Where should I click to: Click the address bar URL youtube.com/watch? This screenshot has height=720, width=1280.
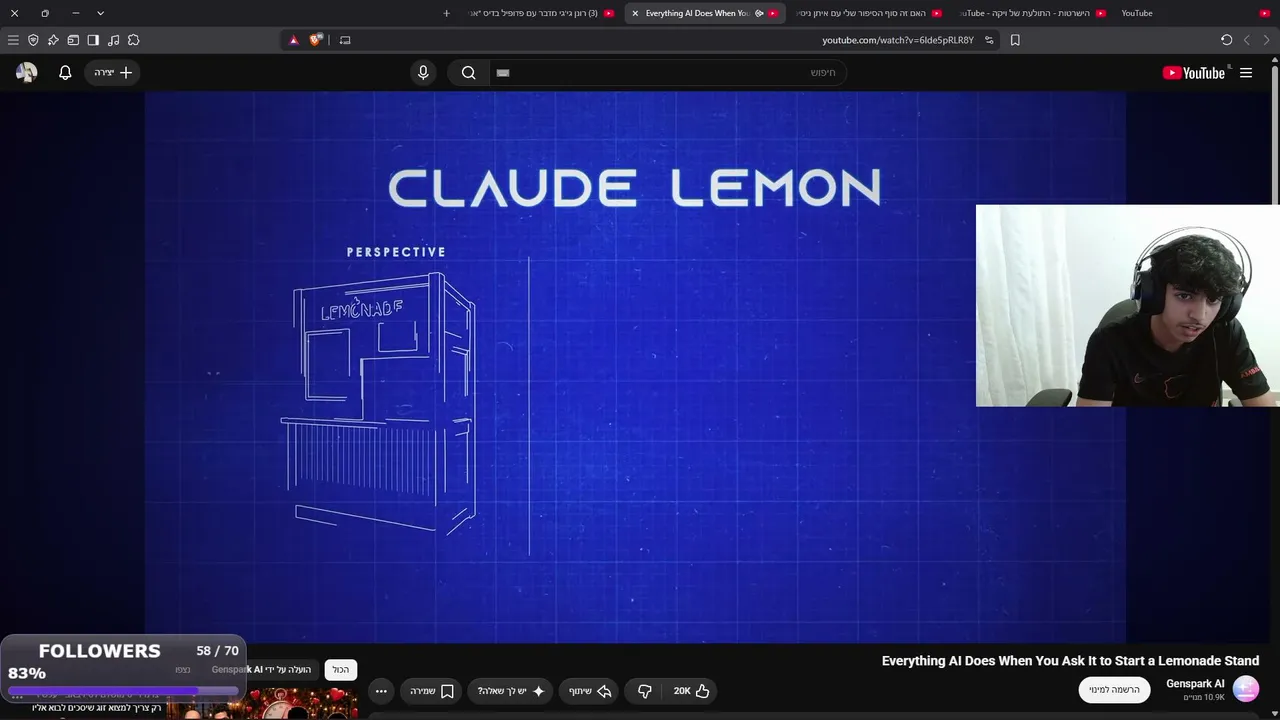pyautogui.click(x=898, y=40)
